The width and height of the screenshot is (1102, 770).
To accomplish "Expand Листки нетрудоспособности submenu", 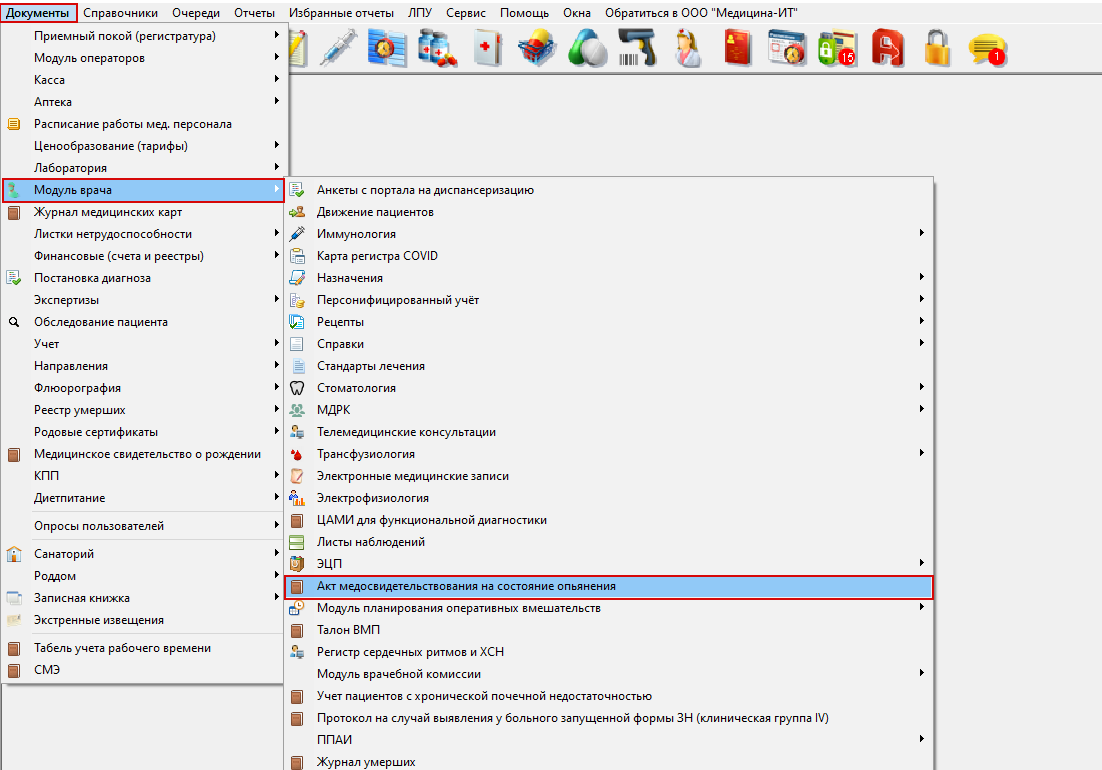I will (143, 234).
